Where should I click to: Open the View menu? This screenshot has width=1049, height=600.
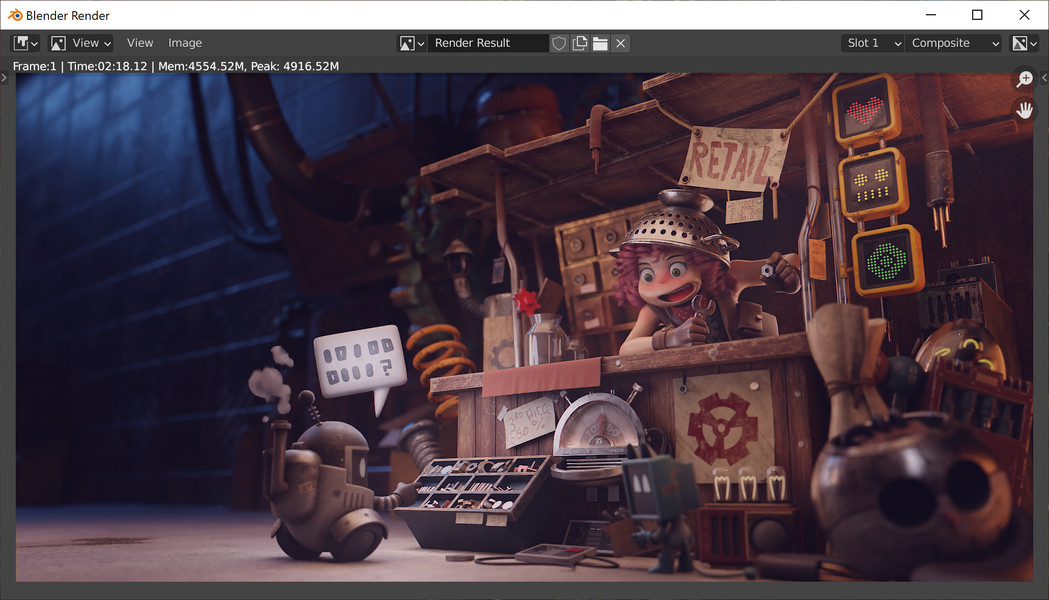140,43
